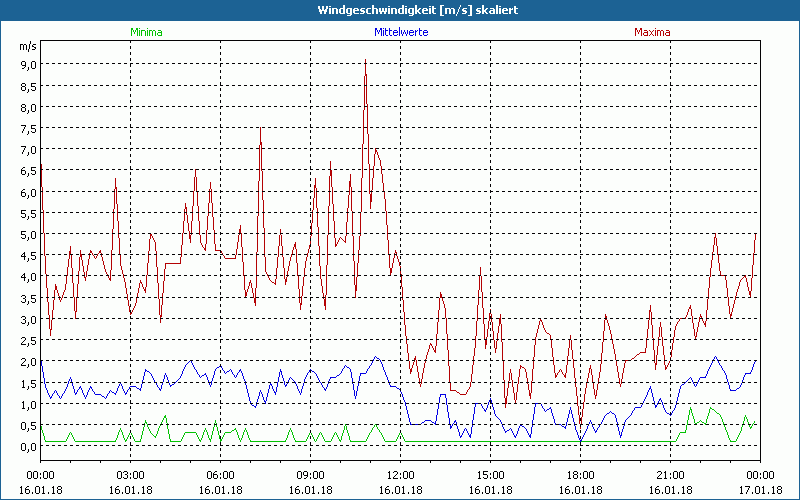Click the 17.01.18 date label
The height and width of the screenshot is (500, 800).
[759, 490]
